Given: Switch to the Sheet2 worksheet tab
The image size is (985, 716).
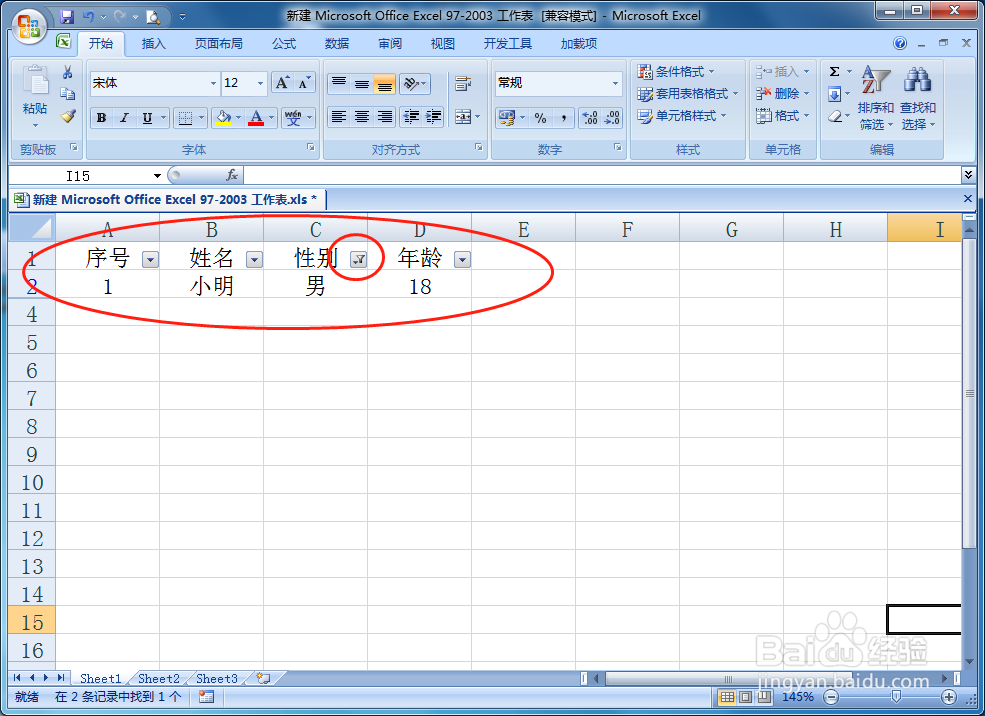Looking at the screenshot, I should pyautogui.click(x=158, y=678).
